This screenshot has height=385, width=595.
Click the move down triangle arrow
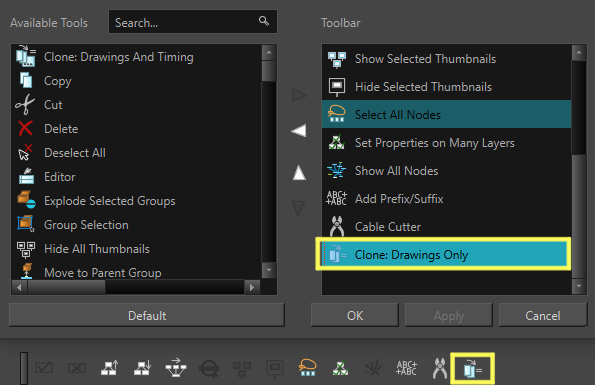pos(299,208)
